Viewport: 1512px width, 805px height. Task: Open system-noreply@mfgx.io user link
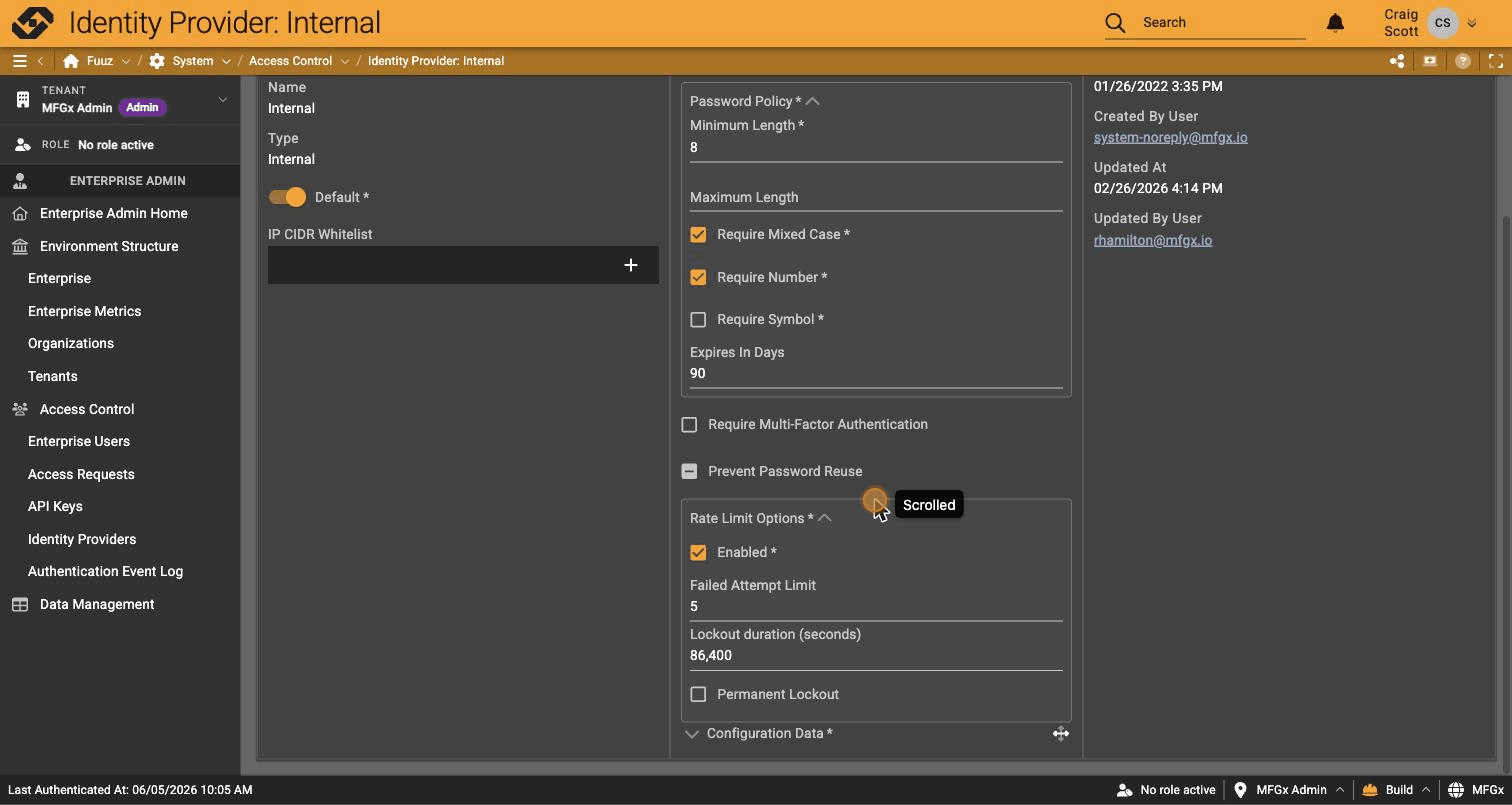1170,137
